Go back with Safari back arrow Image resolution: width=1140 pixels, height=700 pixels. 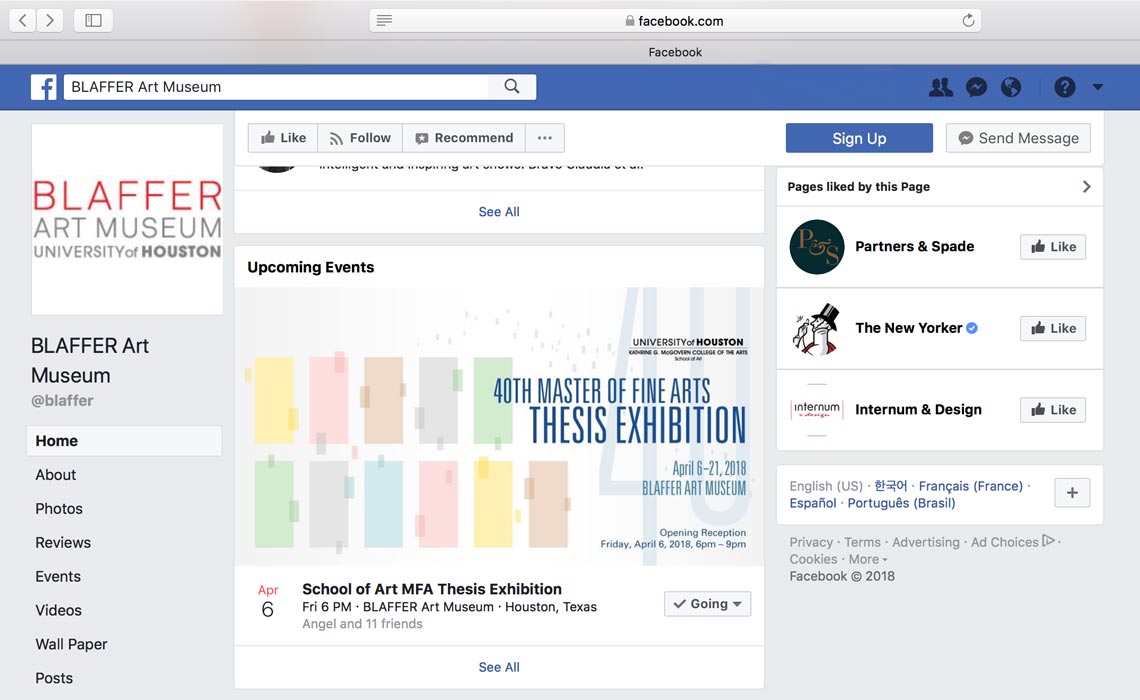click(23, 20)
